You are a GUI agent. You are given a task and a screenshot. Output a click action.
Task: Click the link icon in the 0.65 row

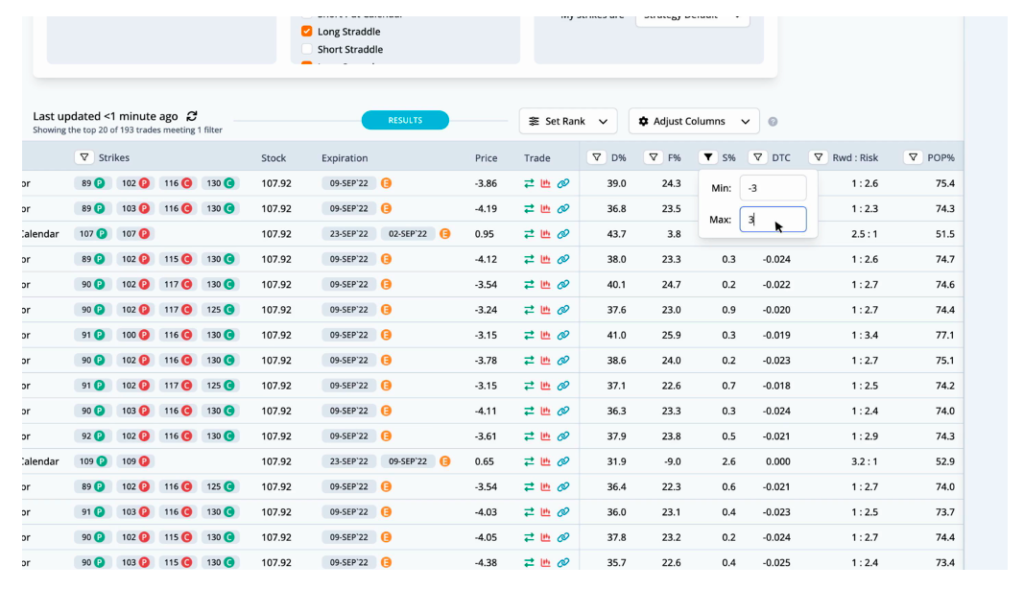[x=563, y=462]
